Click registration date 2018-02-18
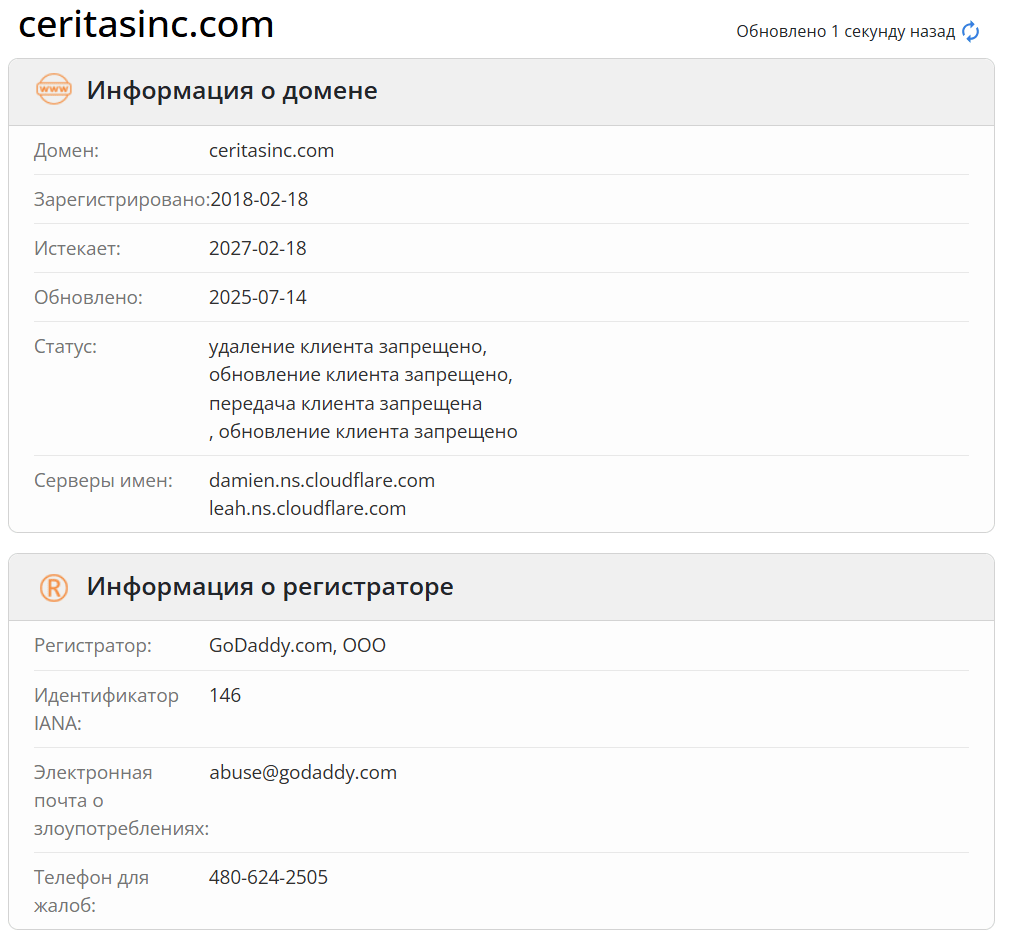The image size is (1013, 936). tap(259, 200)
